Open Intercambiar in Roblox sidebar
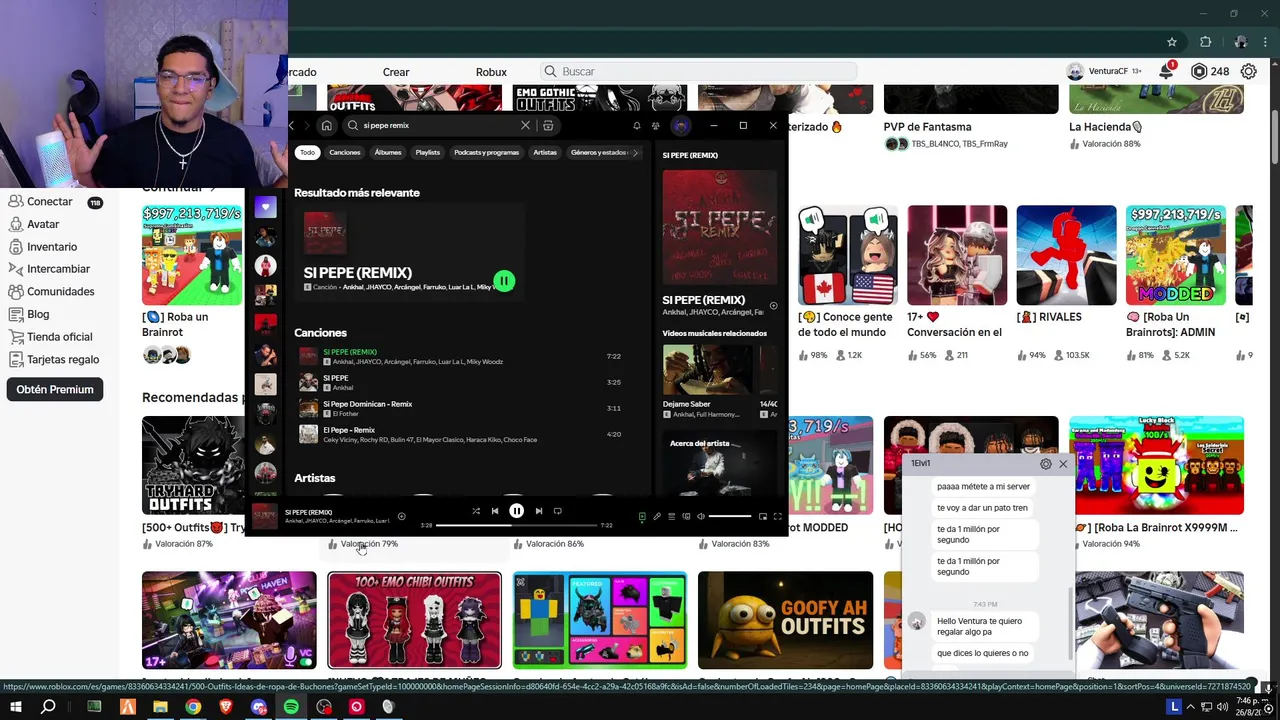Image resolution: width=1280 pixels, height=720 pixels. pyautogui.click(x=58, y=269)
